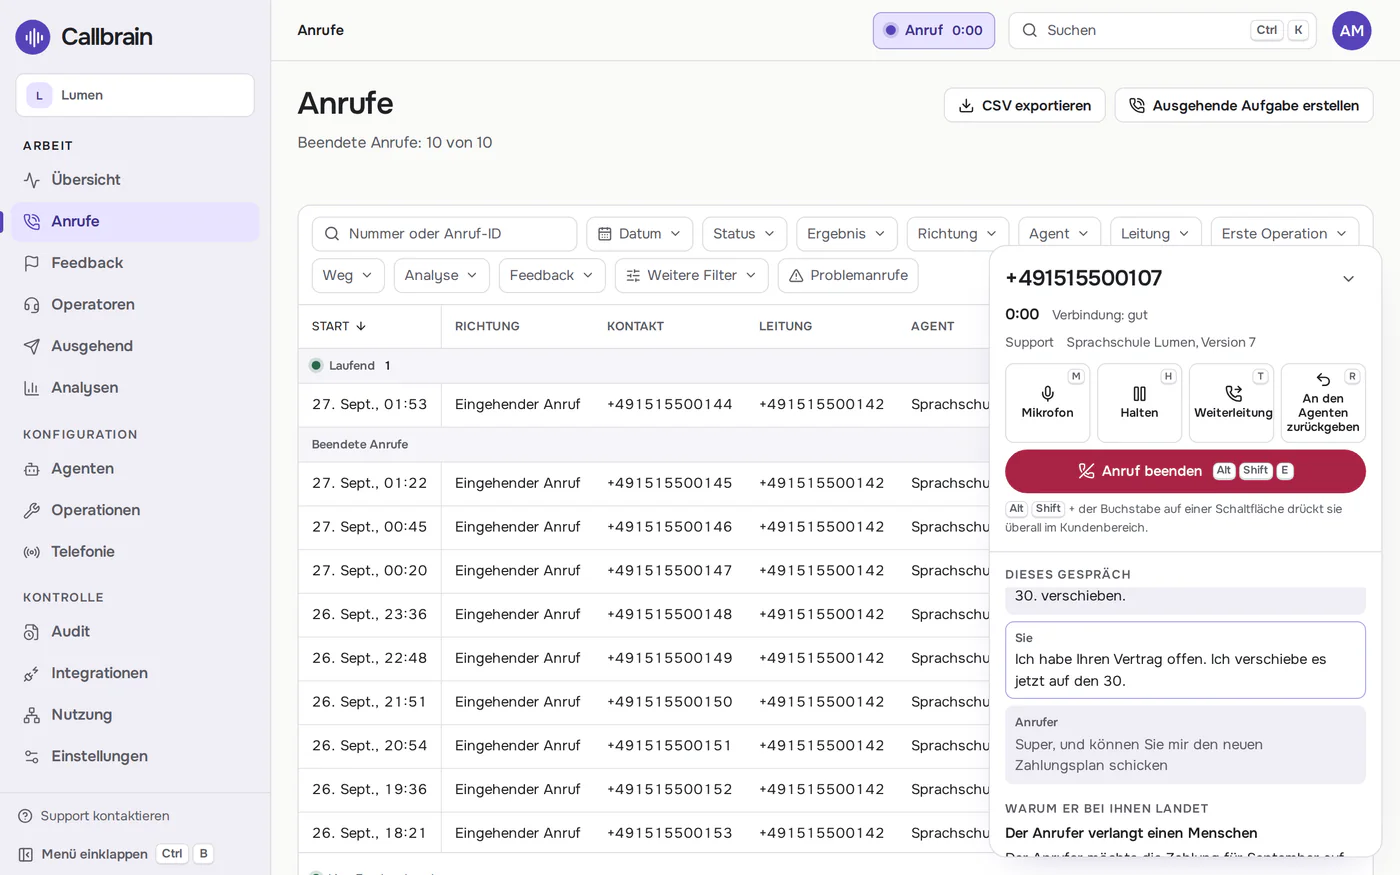1400x875 pixels.
Task: Click contact +491515500147
Action: [670, 571]
